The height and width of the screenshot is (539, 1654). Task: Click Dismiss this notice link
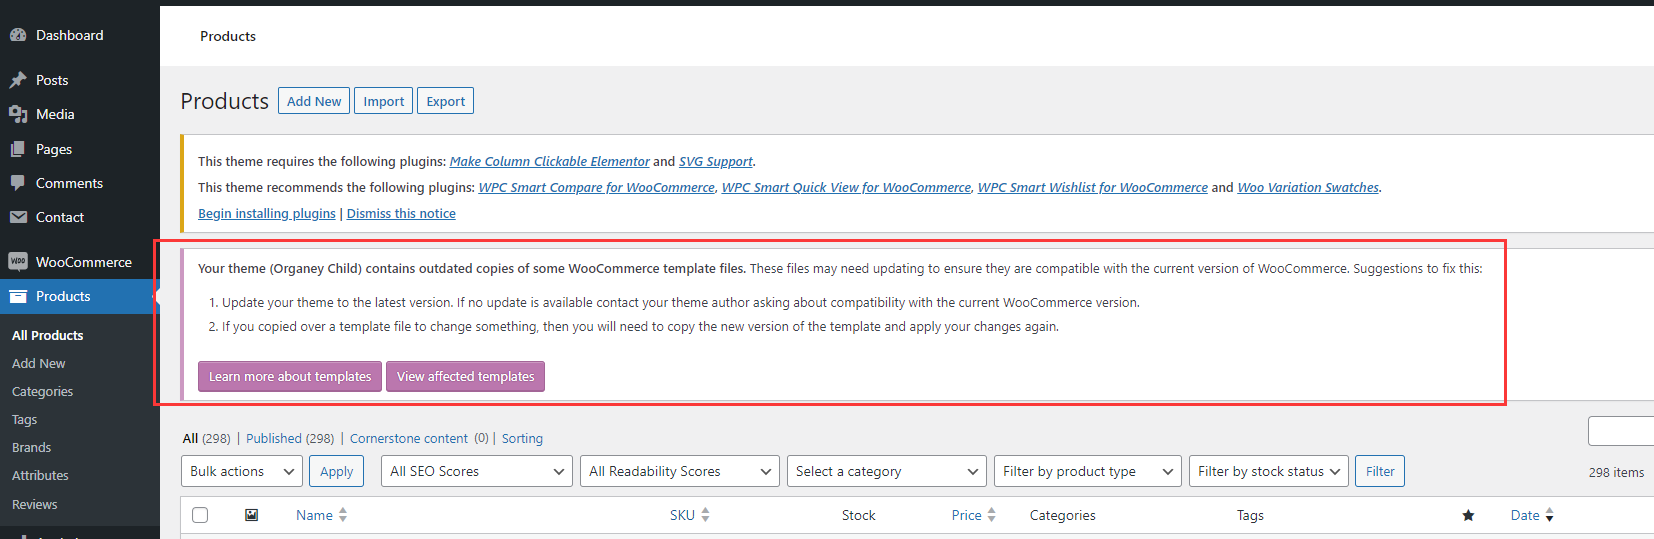coord(401,213)
